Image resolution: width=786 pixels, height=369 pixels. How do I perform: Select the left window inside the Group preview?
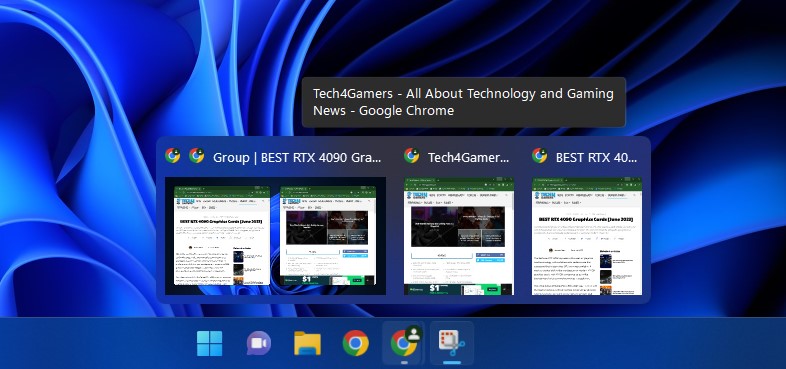coord(222,236)
